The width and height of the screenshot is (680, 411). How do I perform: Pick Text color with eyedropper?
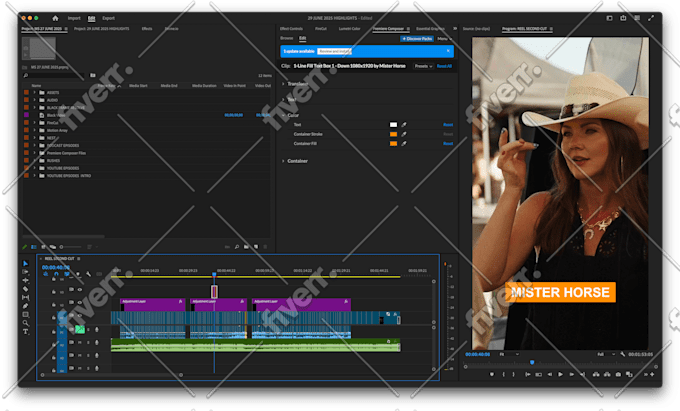404,125
